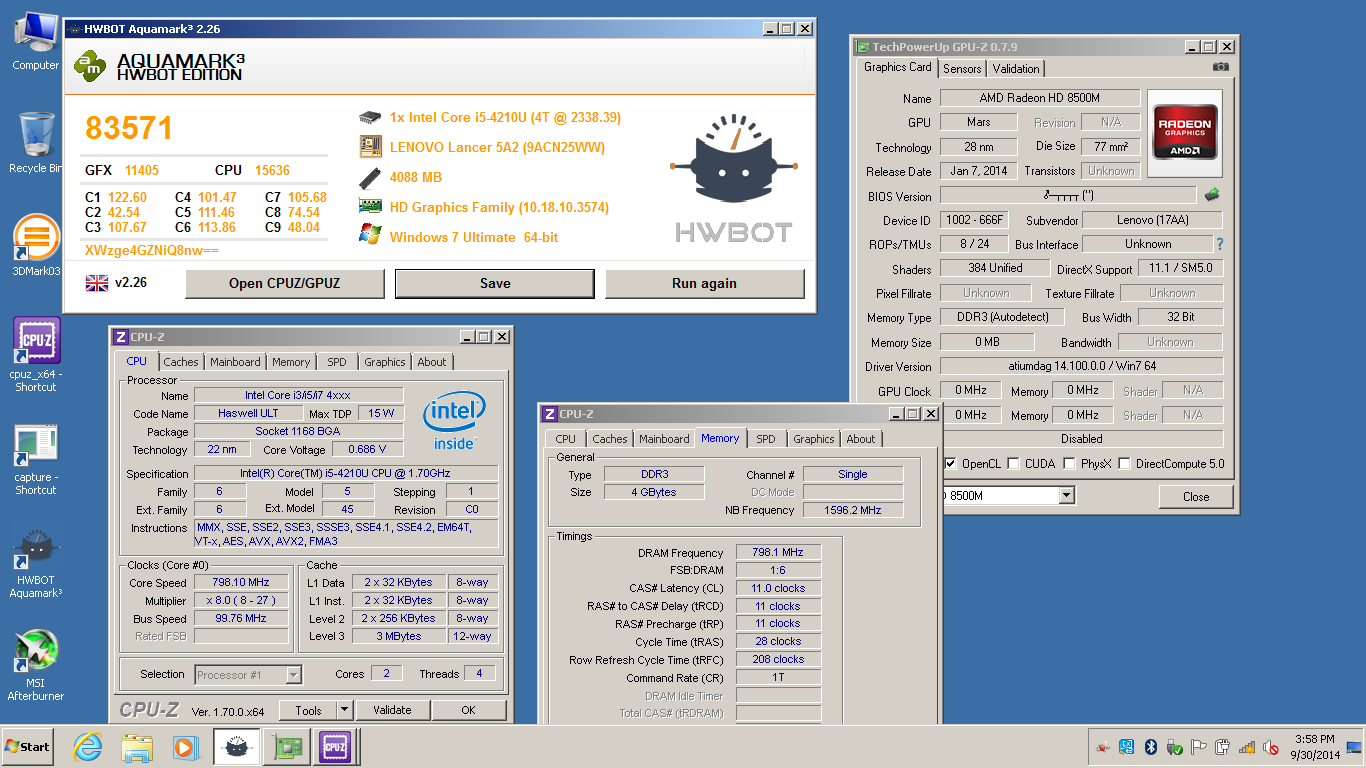Image resolution: width=1366 pixels, height=768 pixels.
Task: Click the Bluetooth tray icon
Action: [x=1150, y=747]
